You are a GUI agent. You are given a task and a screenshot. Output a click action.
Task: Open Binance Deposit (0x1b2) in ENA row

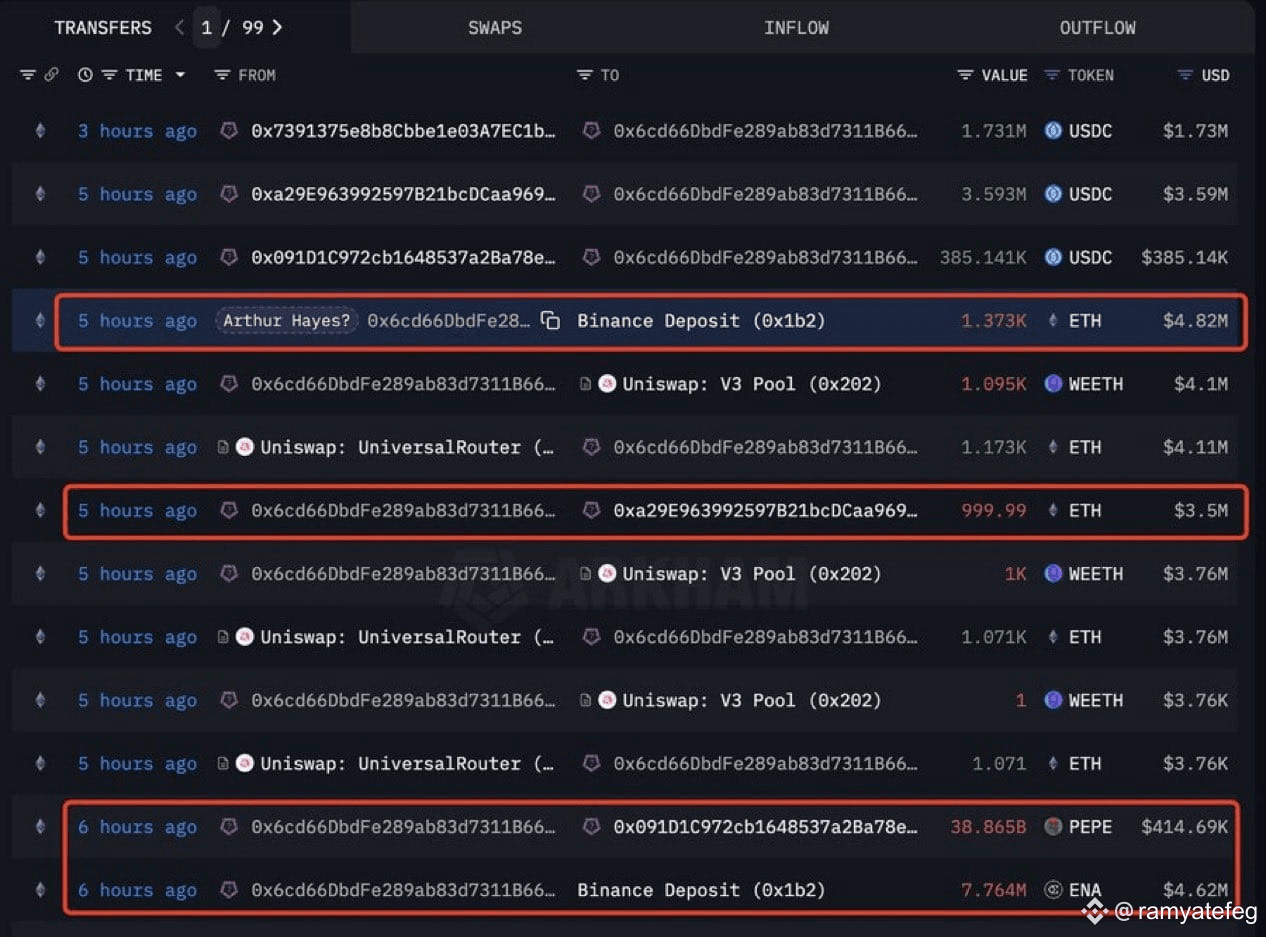click(701, 890)
